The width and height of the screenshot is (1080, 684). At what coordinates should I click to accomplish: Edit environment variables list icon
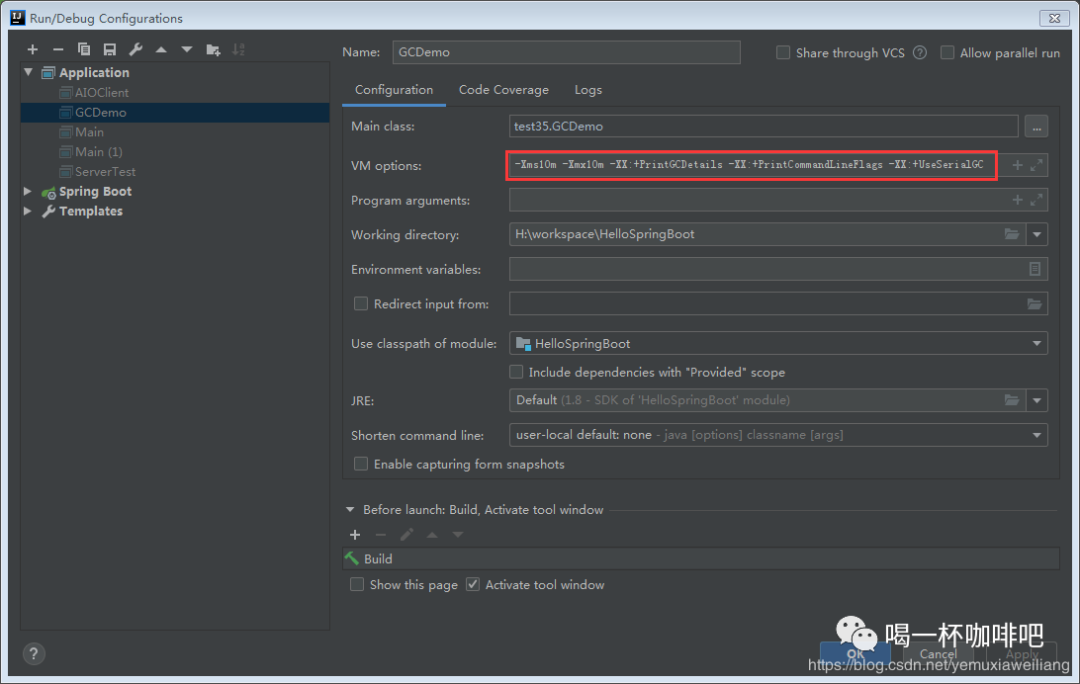coord(1035,269)
